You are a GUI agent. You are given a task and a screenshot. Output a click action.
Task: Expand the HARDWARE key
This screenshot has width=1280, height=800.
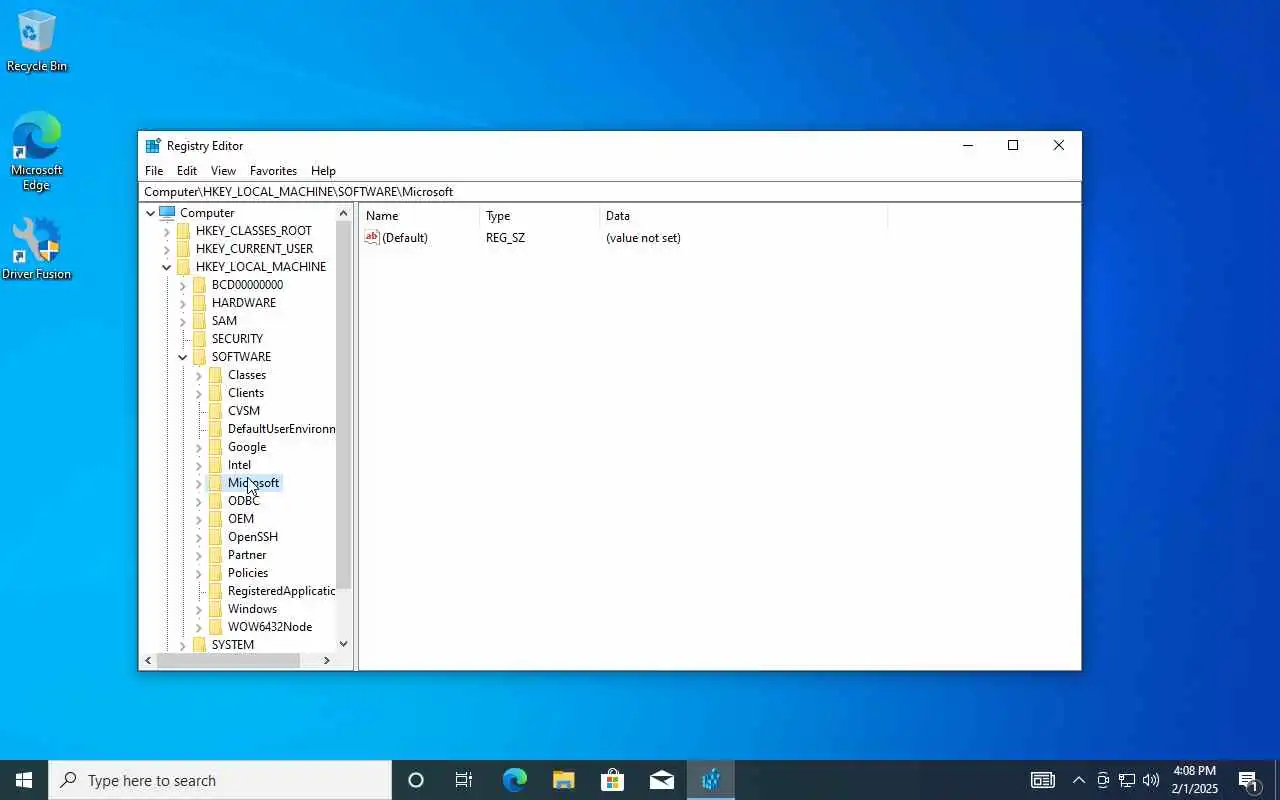pyautogui.click(x=183, y=303)
